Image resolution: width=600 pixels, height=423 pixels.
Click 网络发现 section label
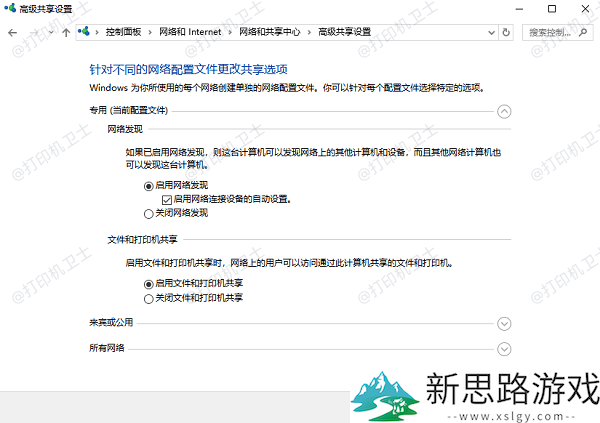(x=125, y=129)
